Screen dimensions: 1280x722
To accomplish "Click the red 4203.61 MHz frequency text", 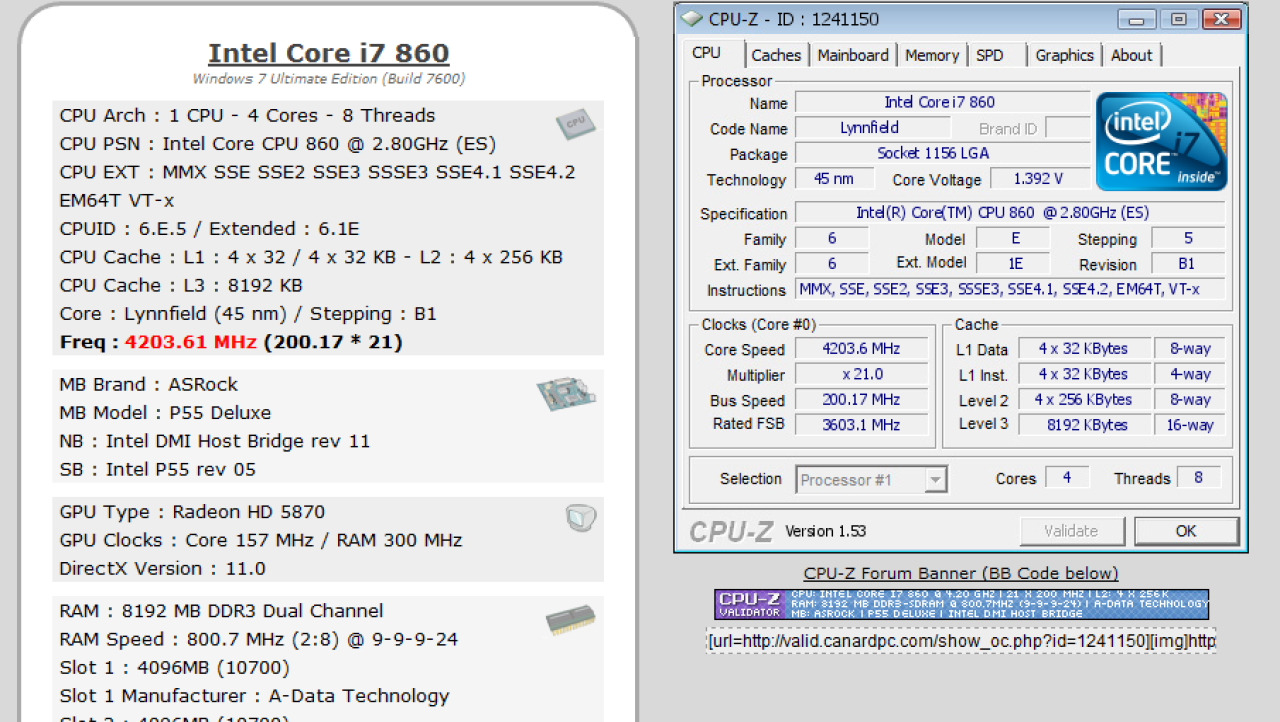I will pyautogui.click(x=191, y=342).
